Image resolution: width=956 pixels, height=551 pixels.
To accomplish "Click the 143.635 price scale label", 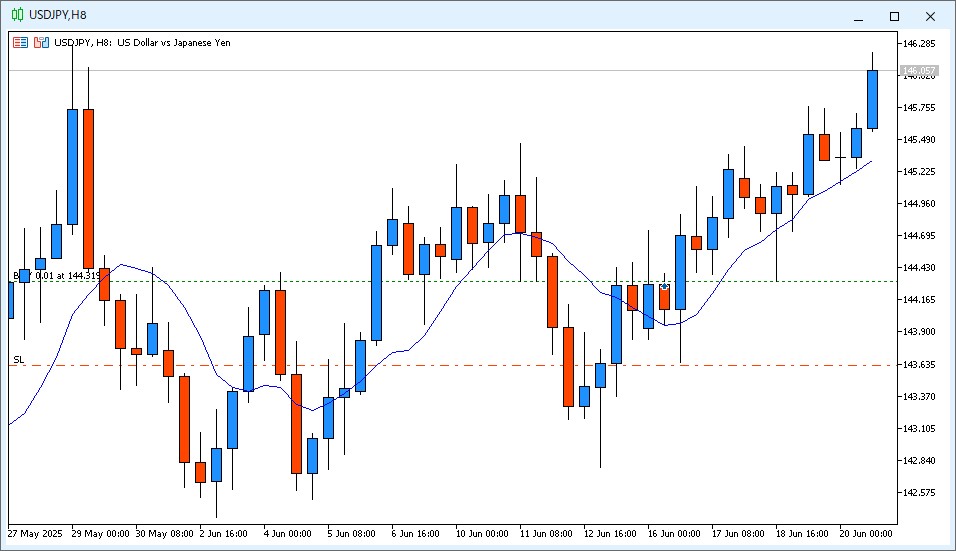I will (x=919, y=364).
